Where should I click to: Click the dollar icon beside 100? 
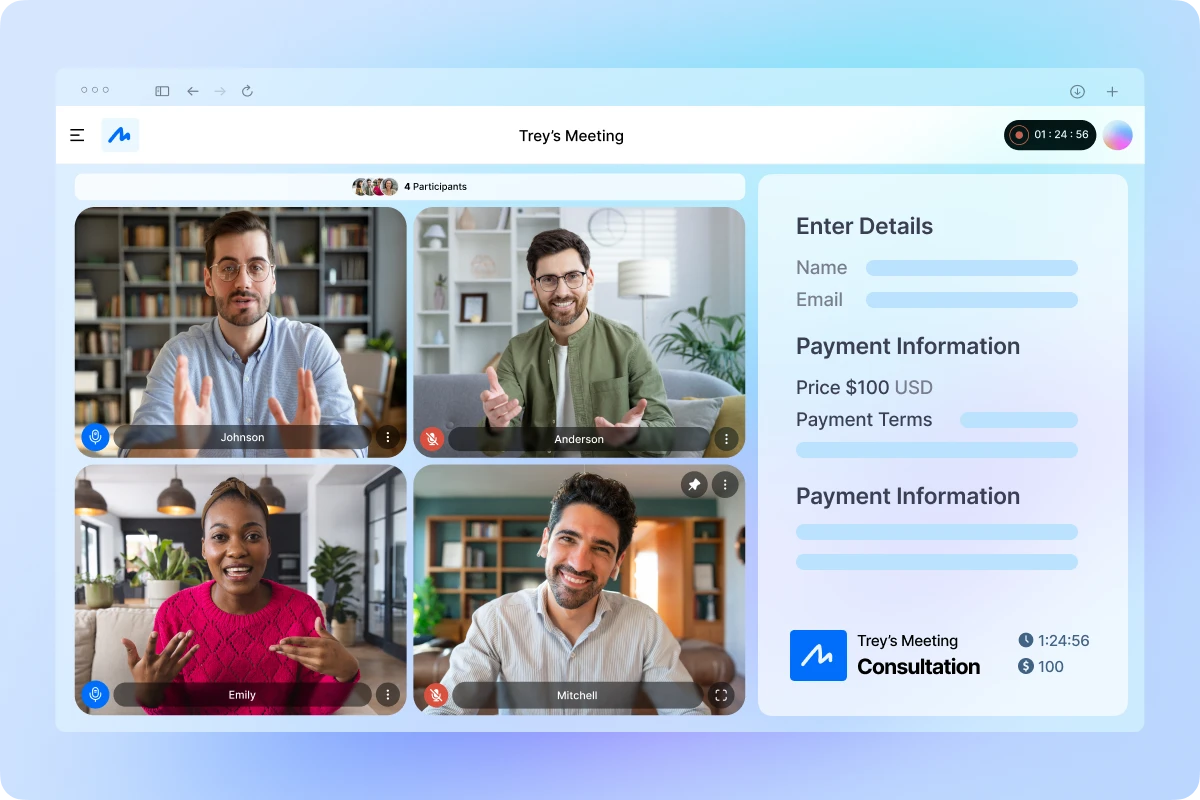(x=1027, y=666)
